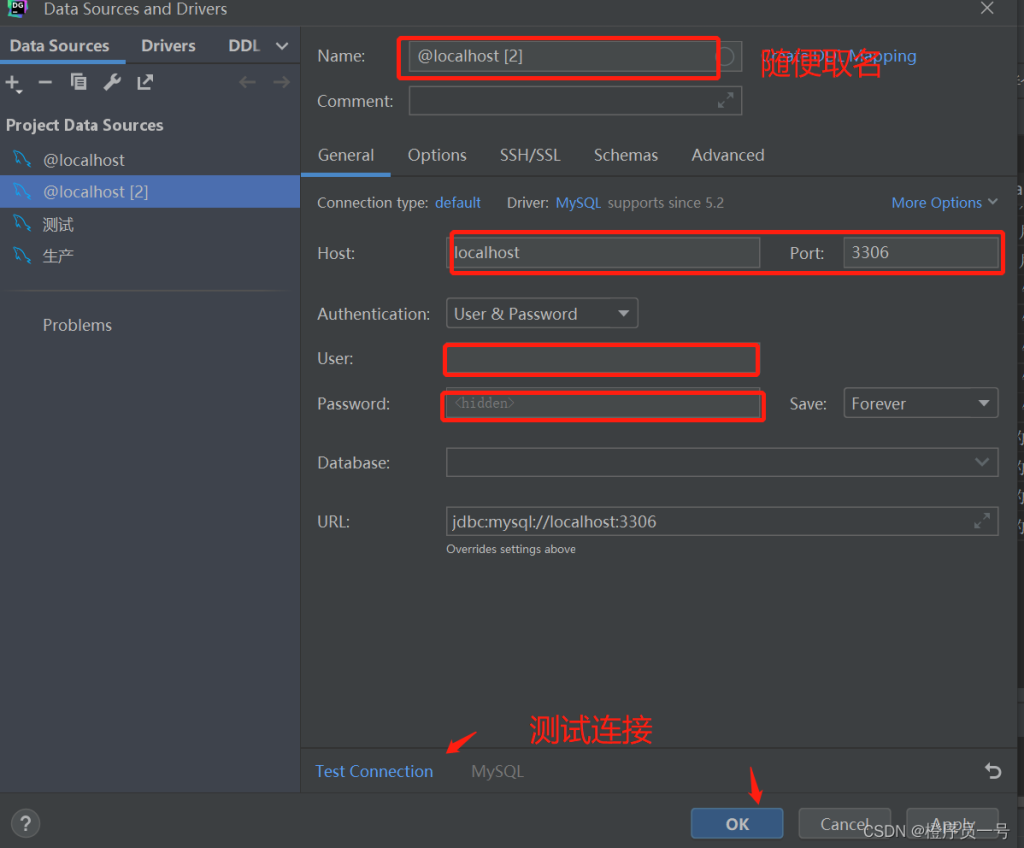The height and width of the screenshot is (848, 1024).
Task: Open the Authentication dropdown
Action: pos(541,314)
